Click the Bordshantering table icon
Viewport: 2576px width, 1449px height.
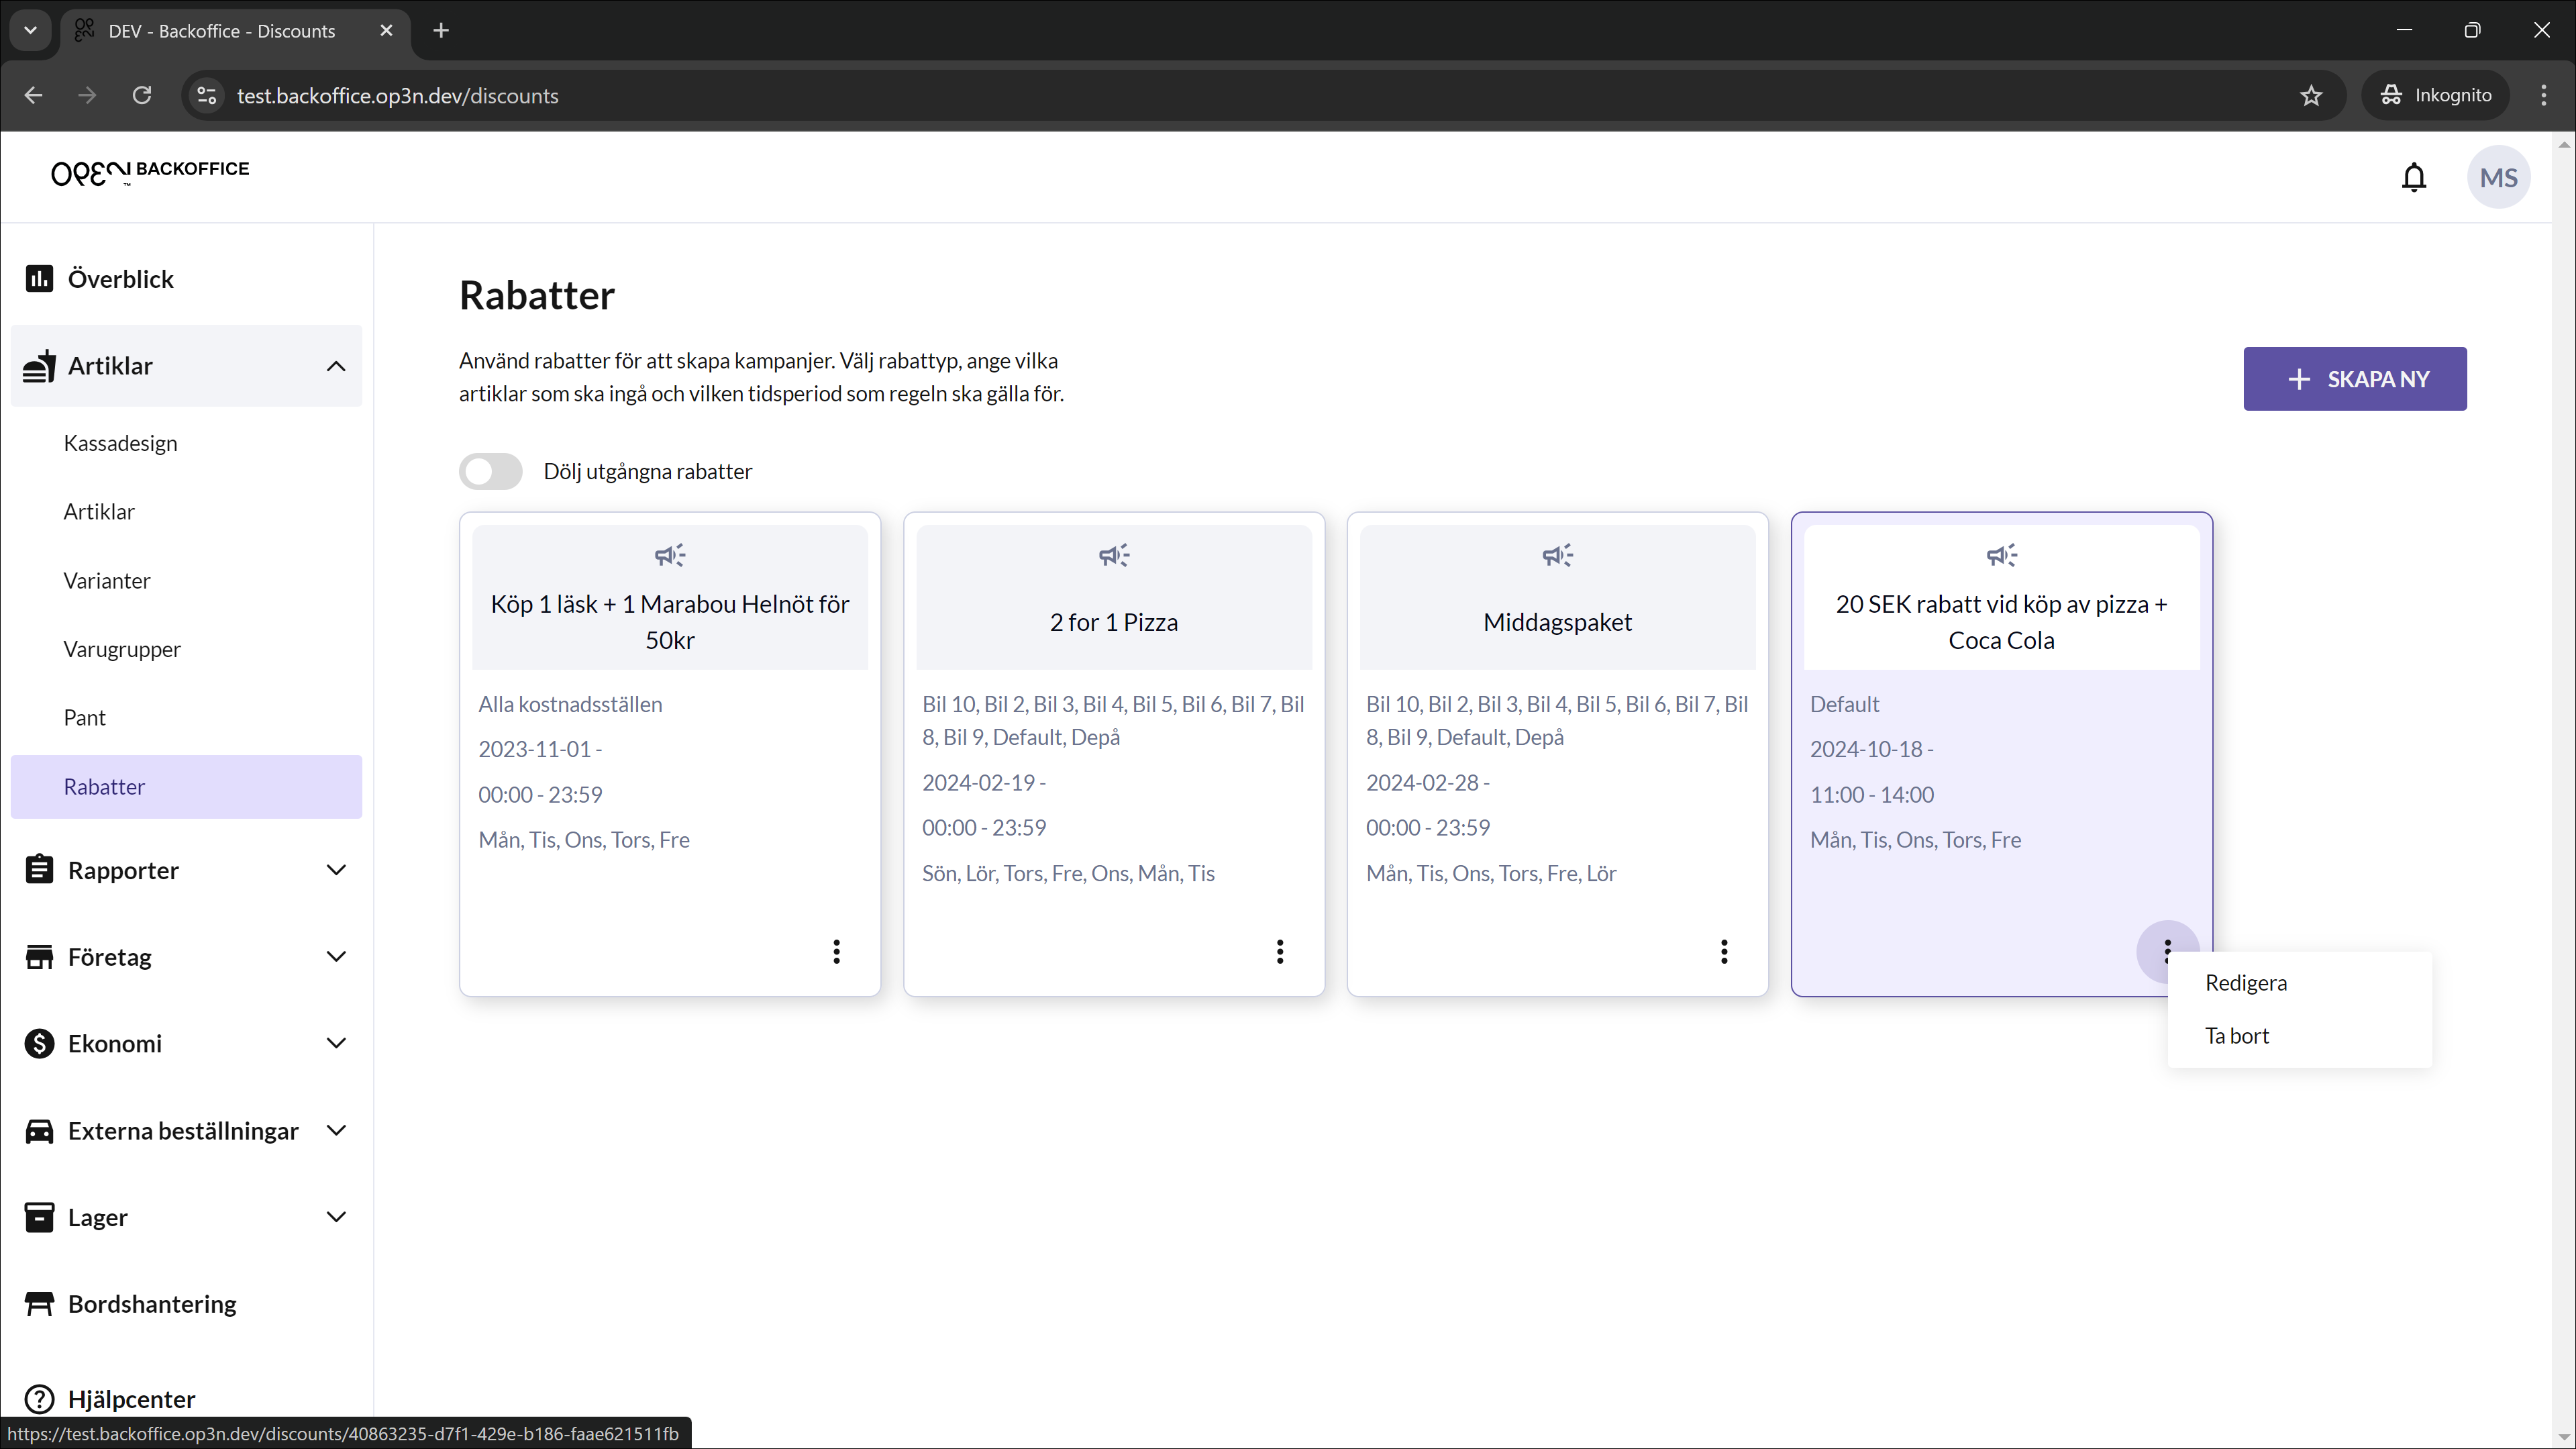(x=39, y=1303)
